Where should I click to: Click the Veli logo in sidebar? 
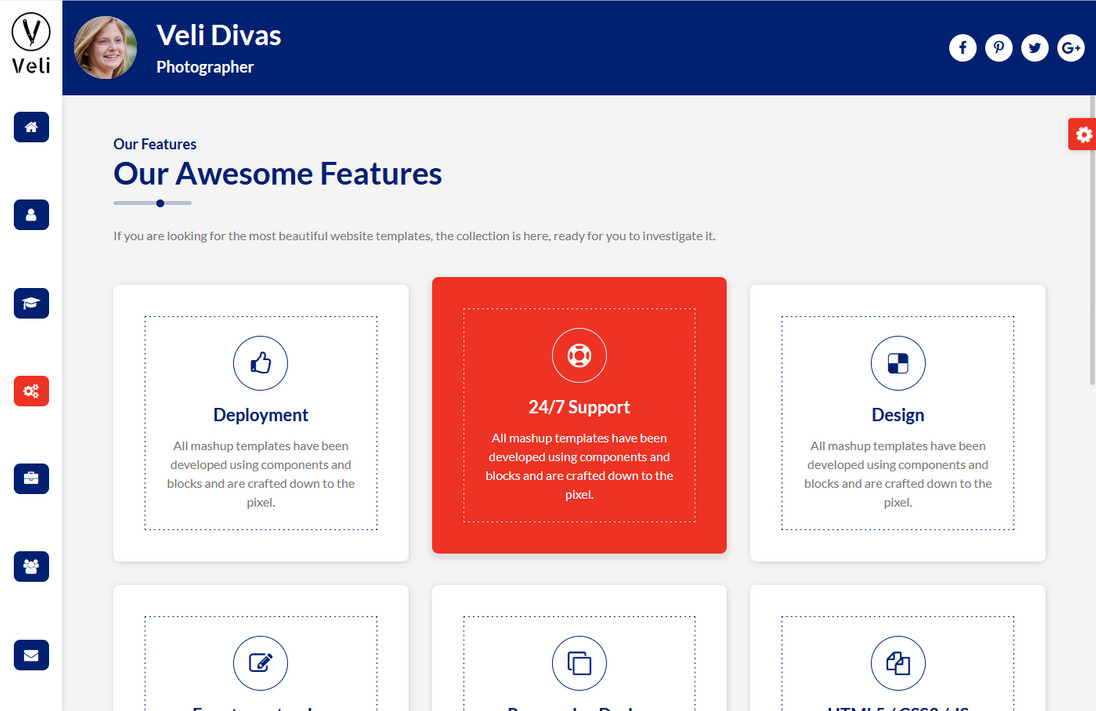click(31, 43)
